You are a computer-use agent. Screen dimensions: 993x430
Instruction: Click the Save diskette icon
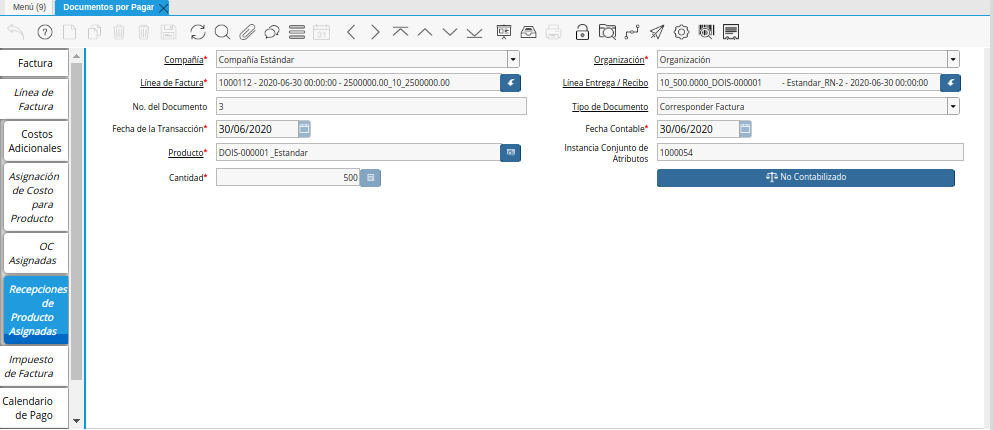(x=168, y=32)
